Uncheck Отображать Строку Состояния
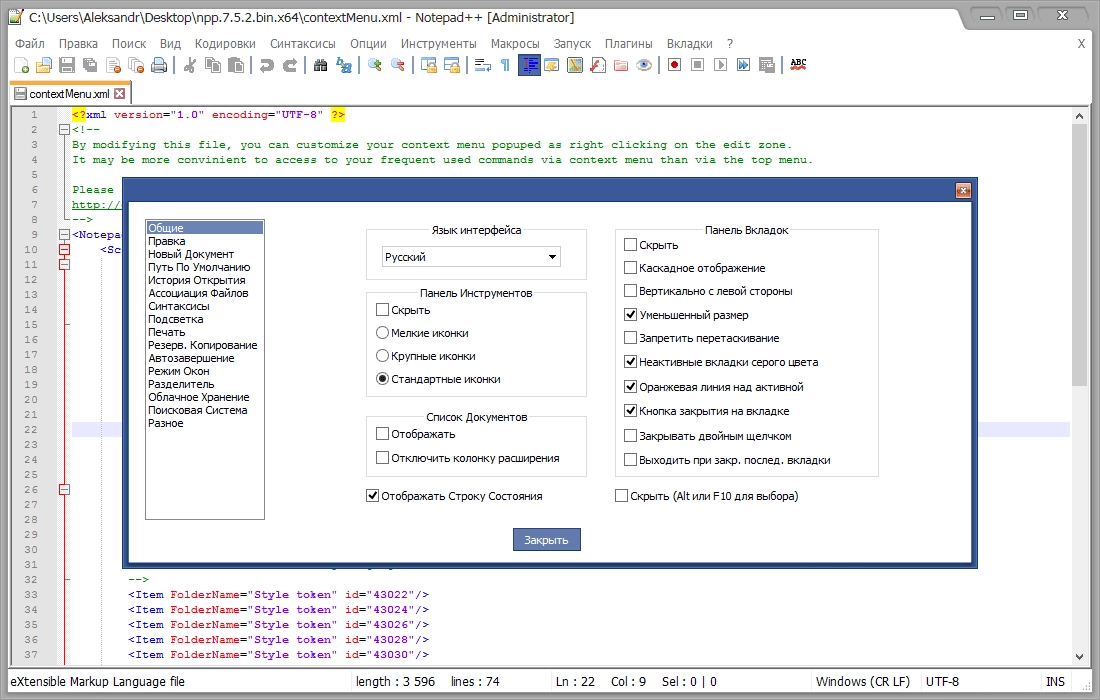 373,495
